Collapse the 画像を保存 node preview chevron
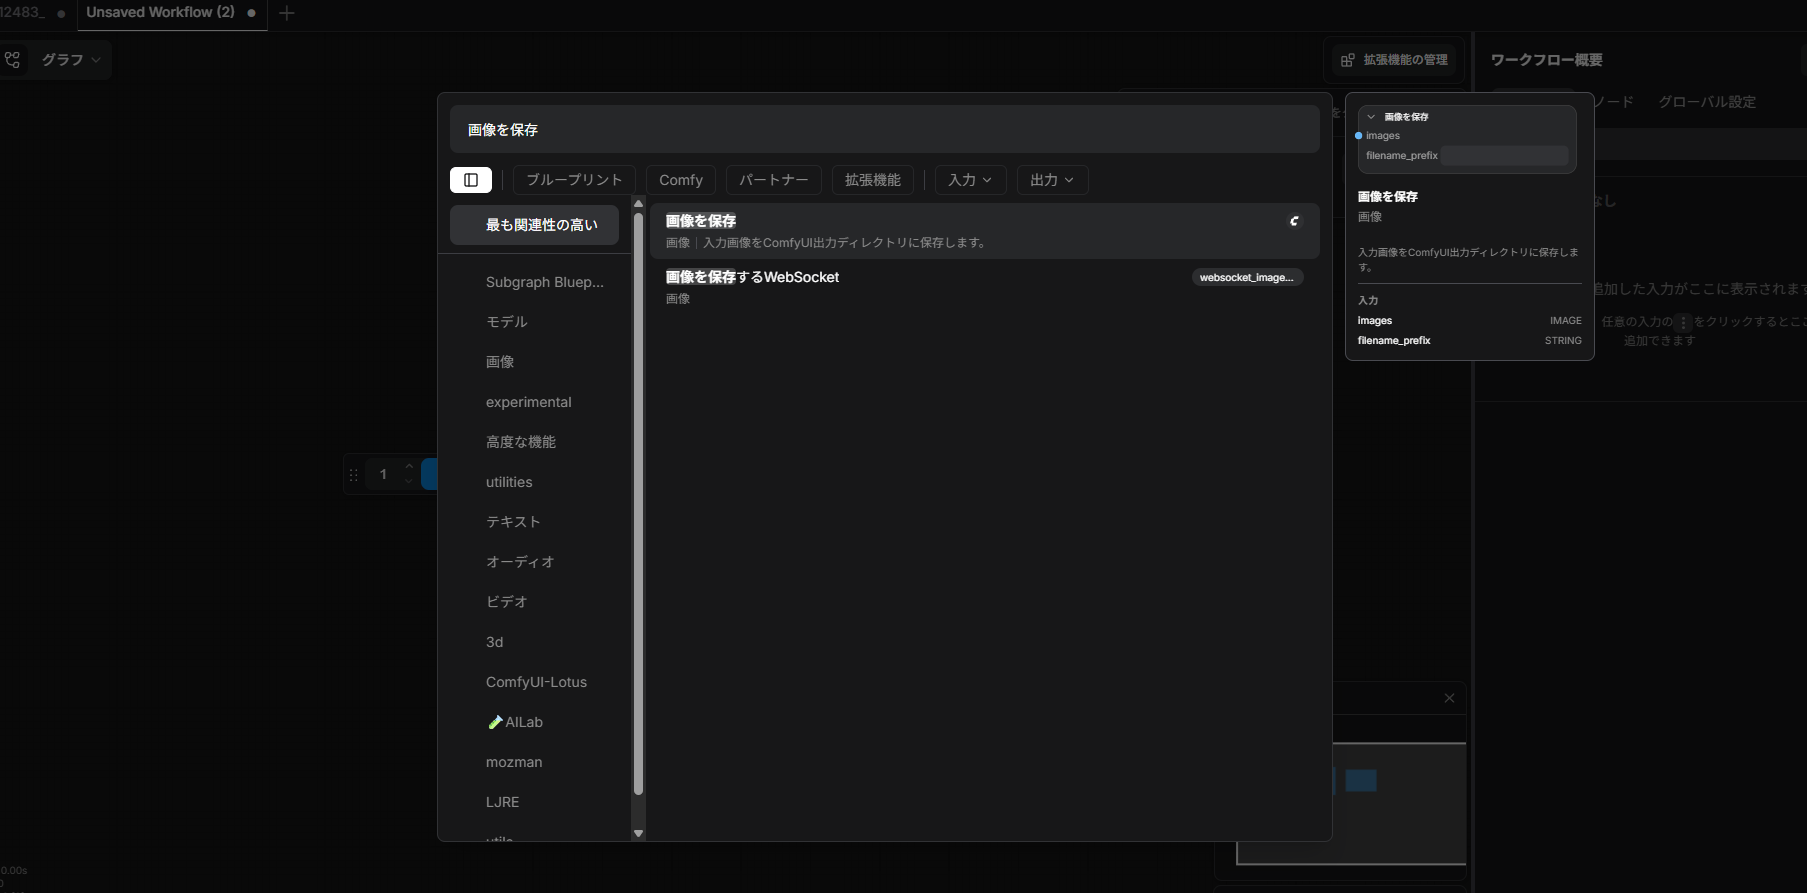Image resolution: width=1807 pixels, height=893 pixels. point(1371,117)
